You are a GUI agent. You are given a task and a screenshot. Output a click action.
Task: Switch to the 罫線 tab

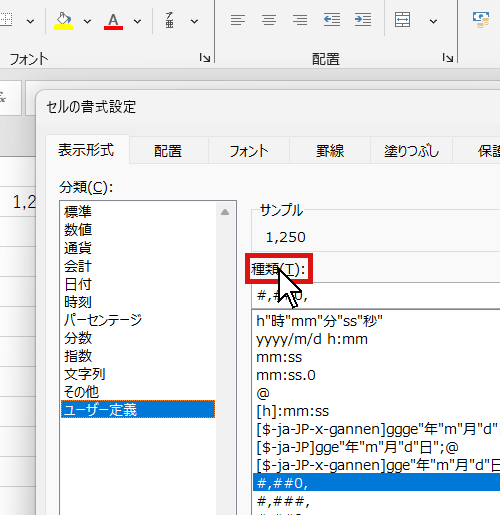click(330, 151)
